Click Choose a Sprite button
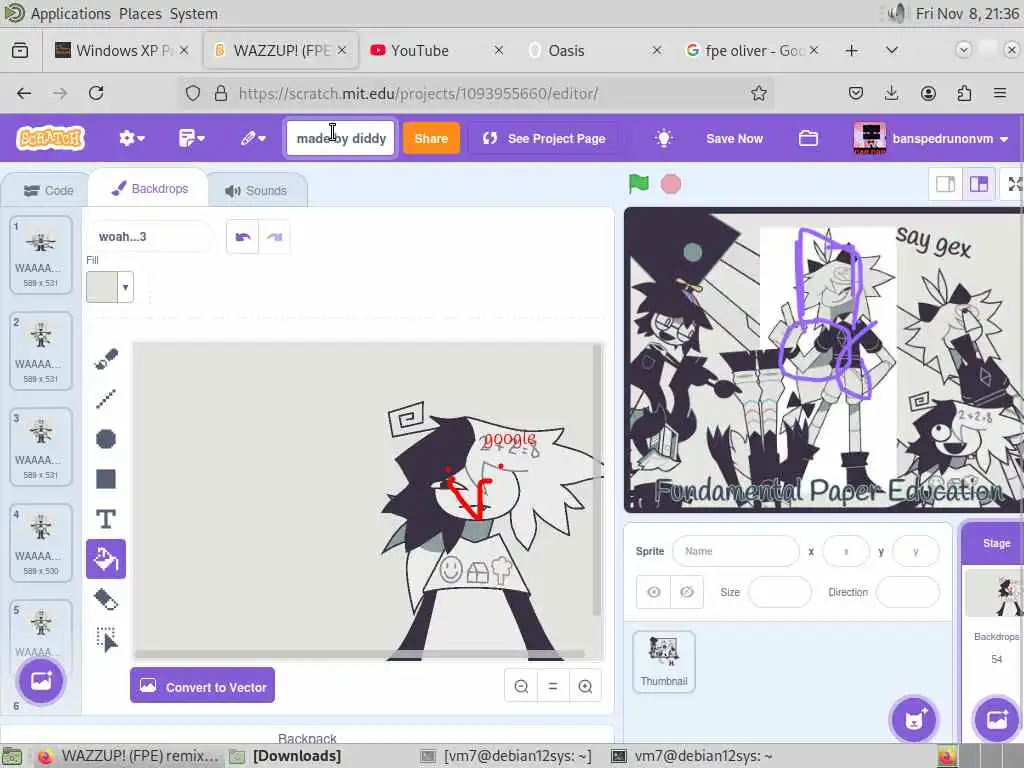This screenshot has height=768, width=1024. [914, 720]
